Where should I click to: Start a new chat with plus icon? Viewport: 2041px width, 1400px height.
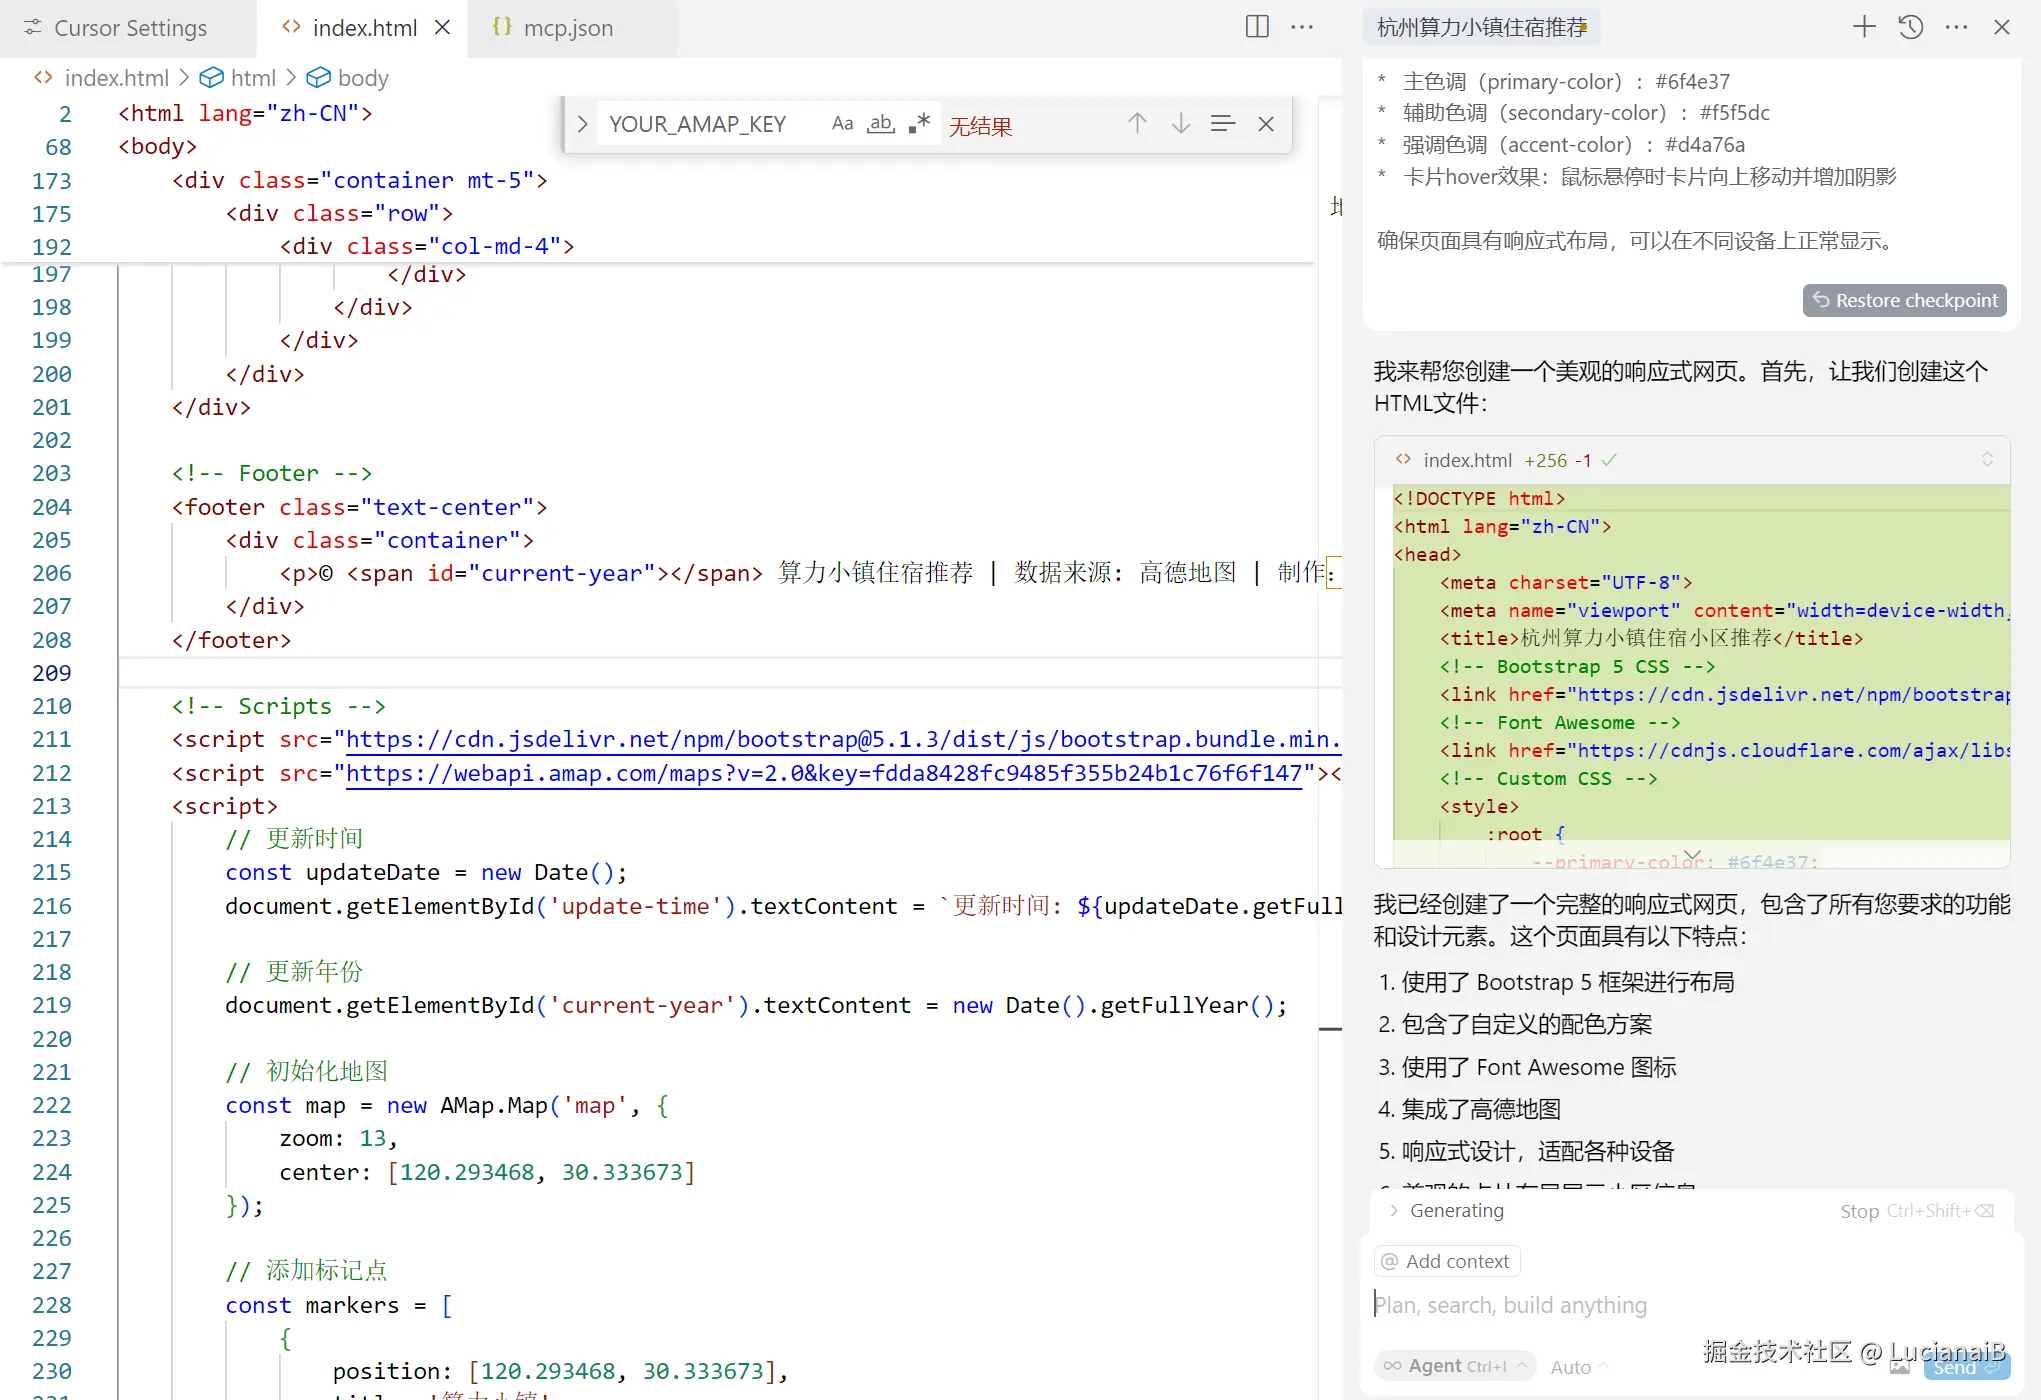pos(1863,27)
